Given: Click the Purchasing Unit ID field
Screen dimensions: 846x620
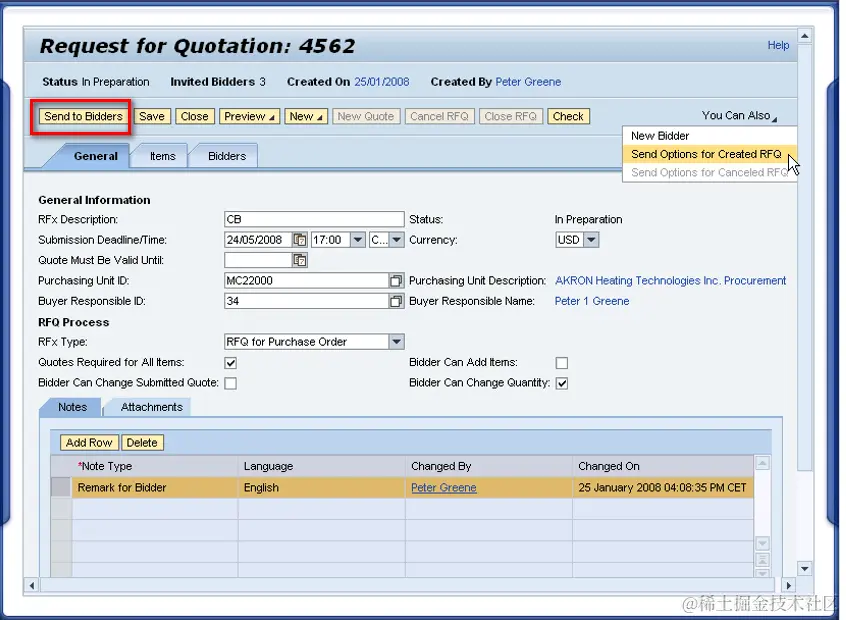Looking at the screenshot, I should [307, 281].
